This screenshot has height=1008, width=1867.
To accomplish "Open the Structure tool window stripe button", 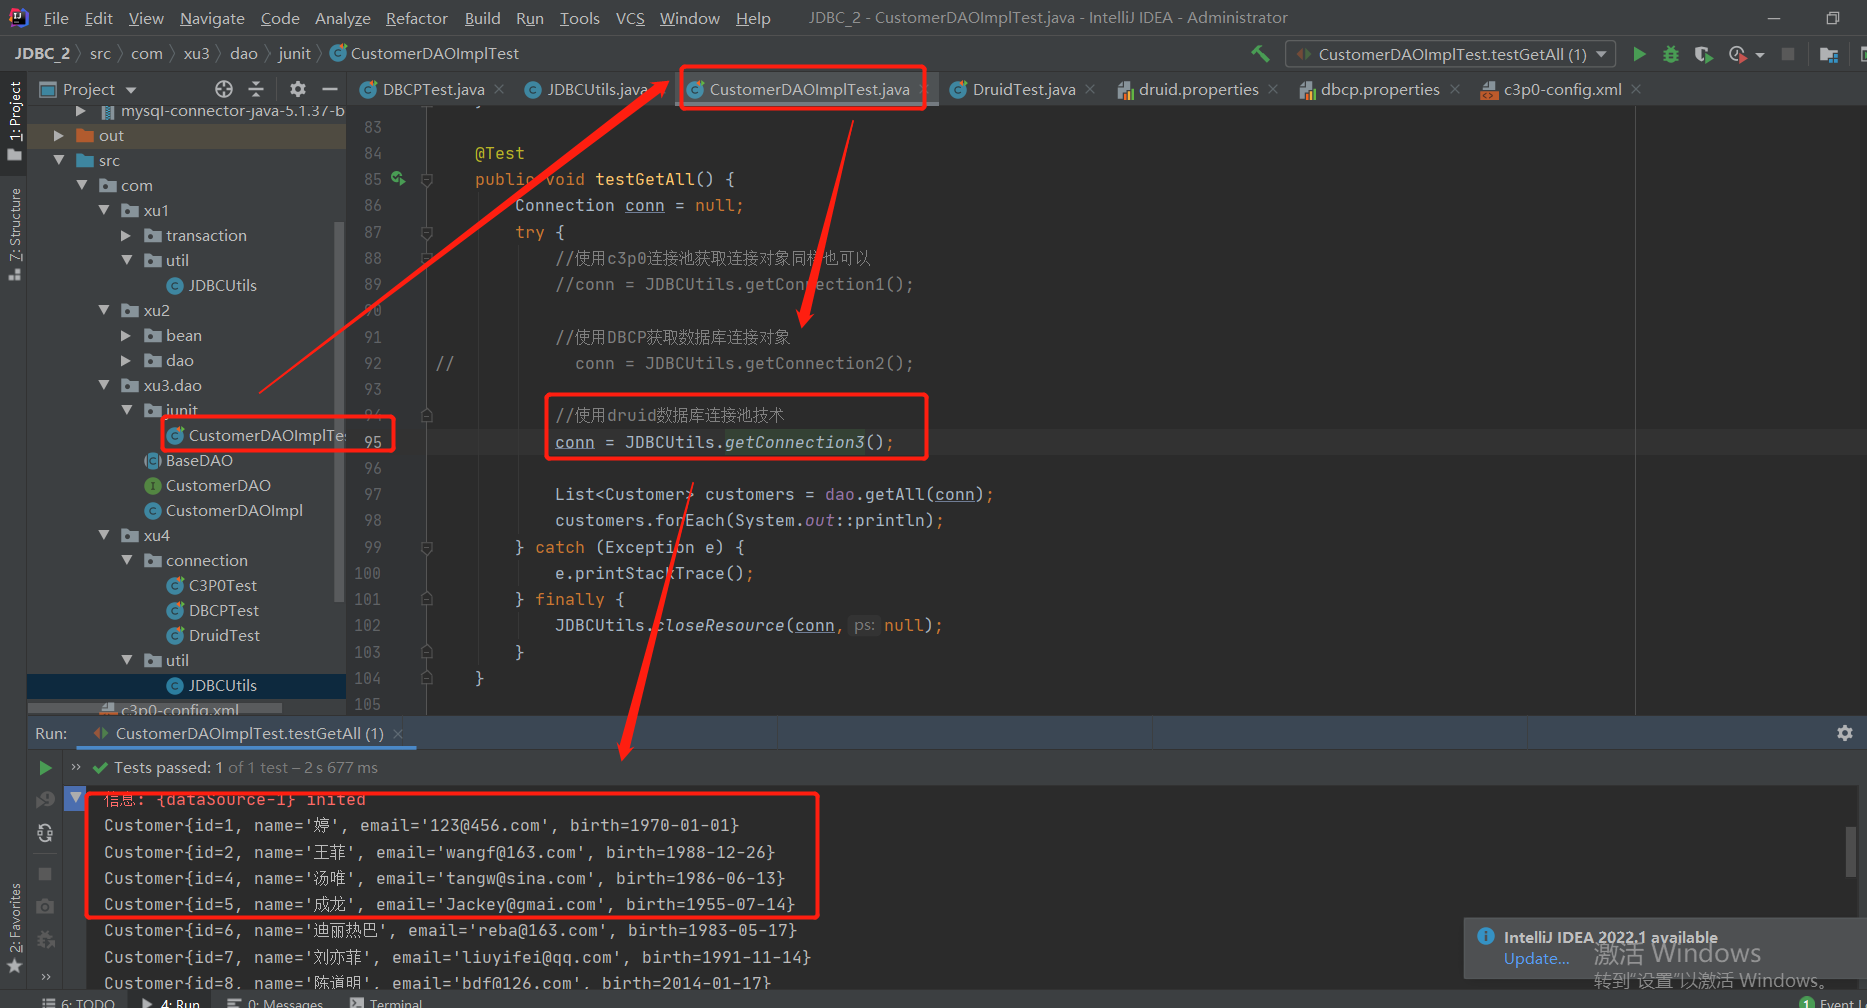I will [14, 233].
